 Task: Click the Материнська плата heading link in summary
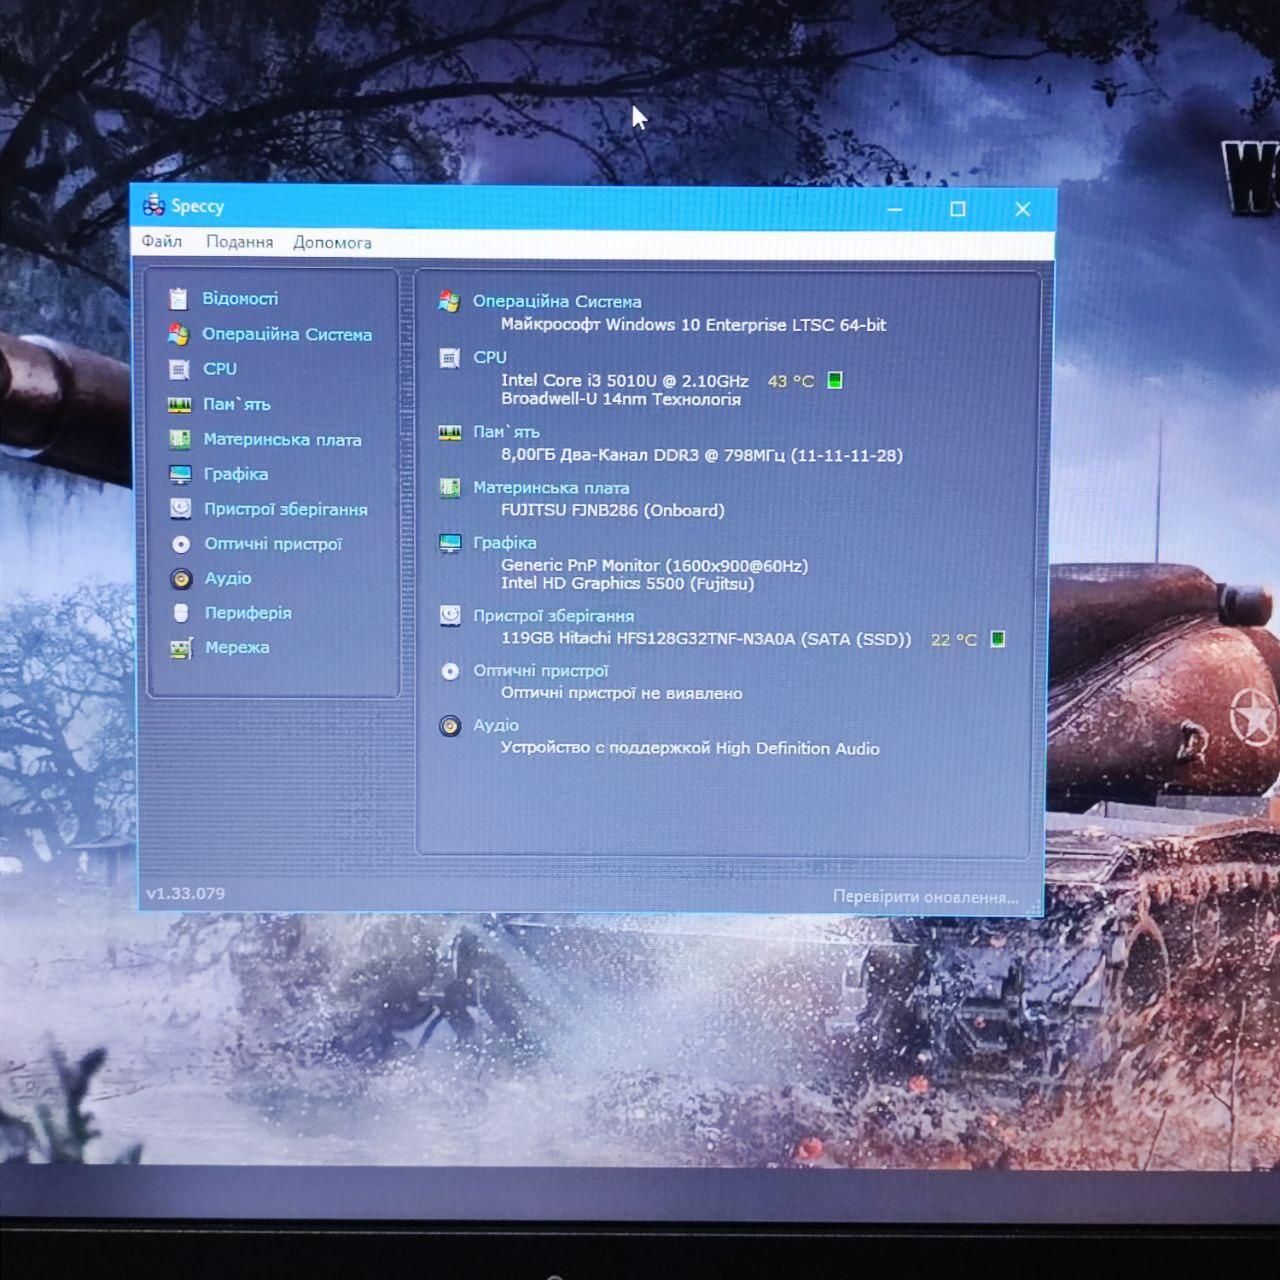[551, 488]
